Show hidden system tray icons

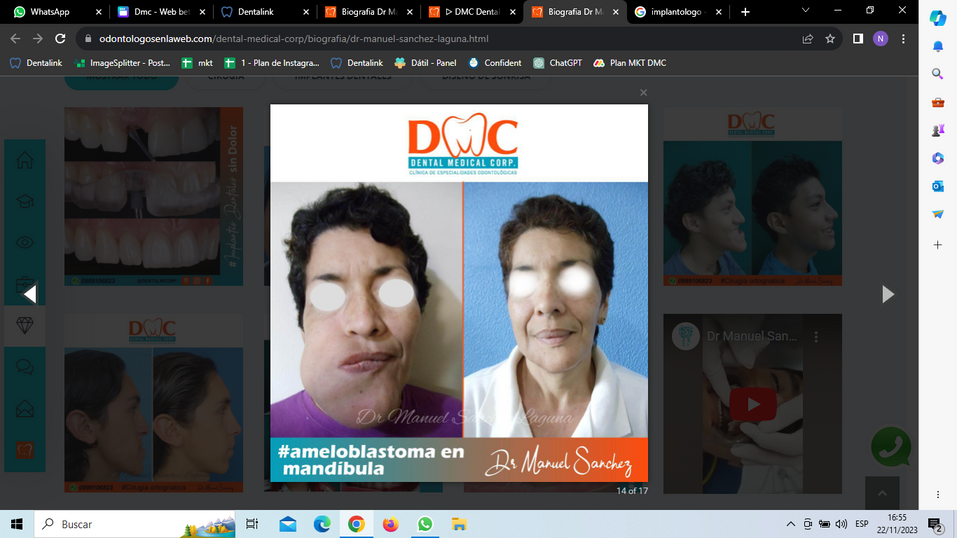tap(791, 524)
